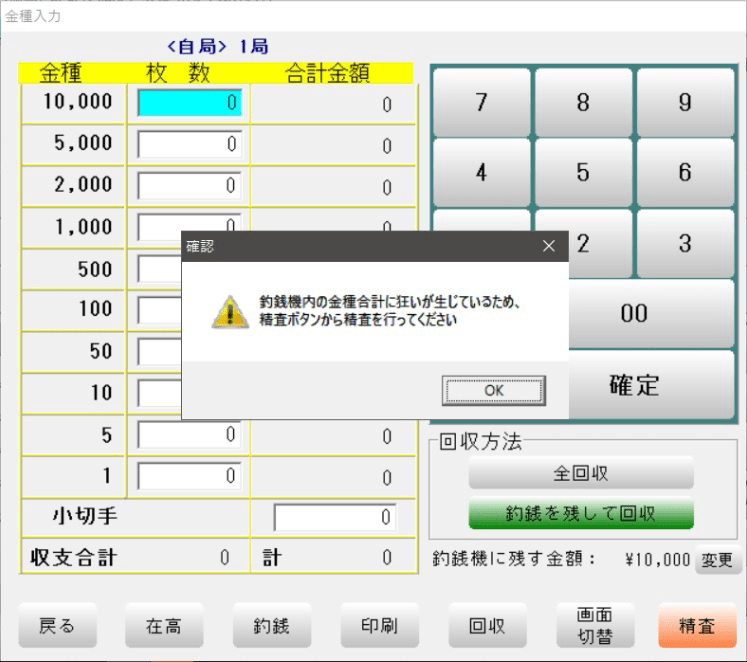The width and height of the screenshot is (747, 662).
Task: Select 釣銭を残して回収 option
Action: [580, 514]
